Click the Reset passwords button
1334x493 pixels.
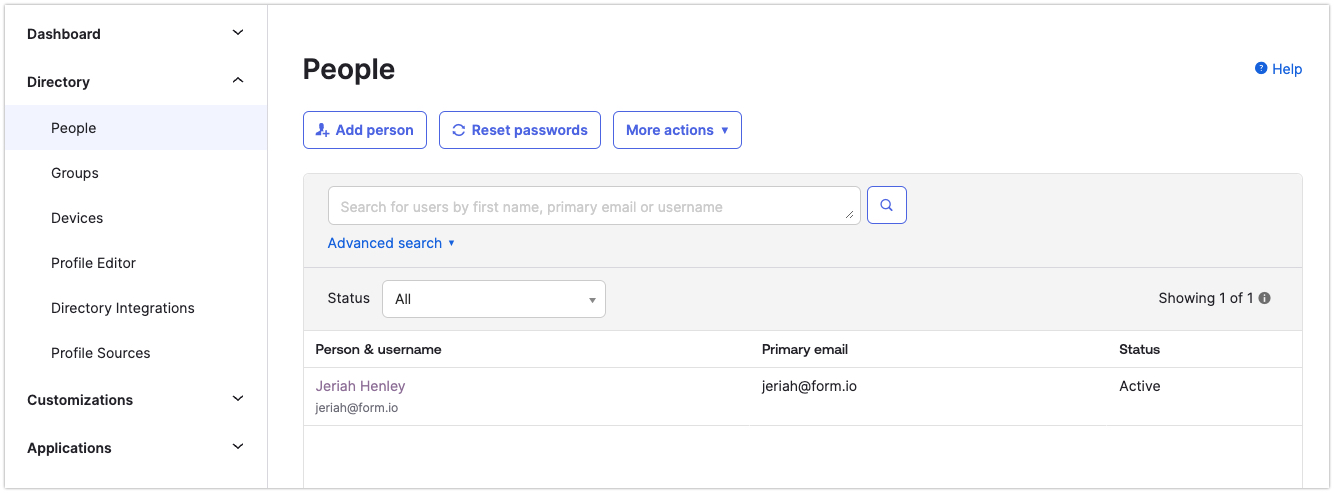pyautogui.click(x=520, y=130)
